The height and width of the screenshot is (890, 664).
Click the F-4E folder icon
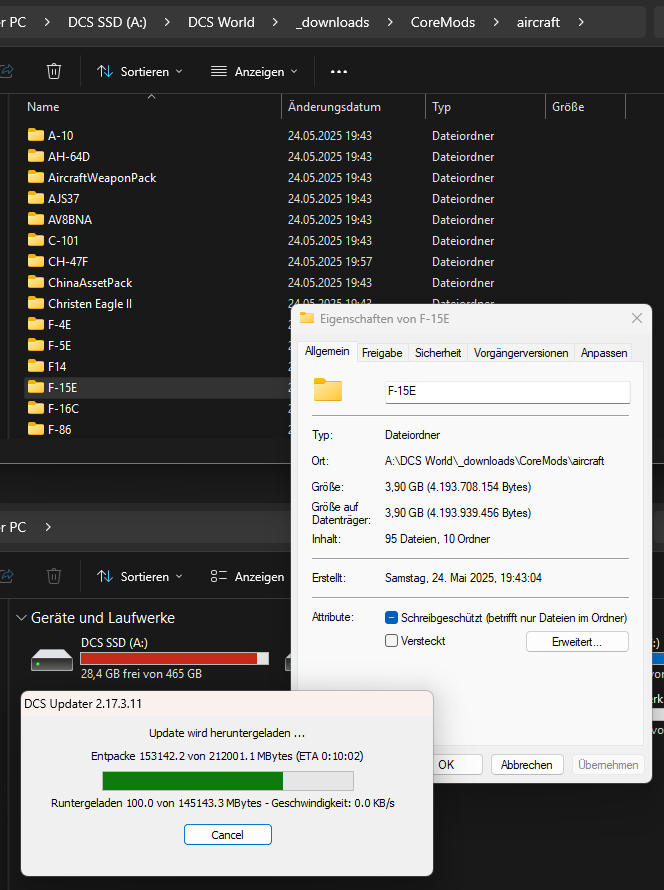(36, 324)
